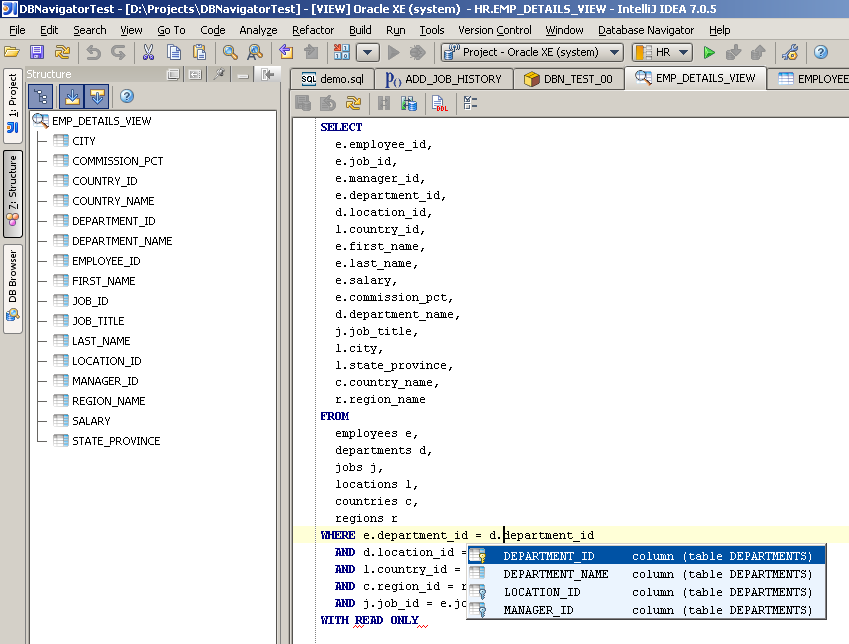
Task: Open Find with the magnifier icon
Action: click(x=230, y=52)
